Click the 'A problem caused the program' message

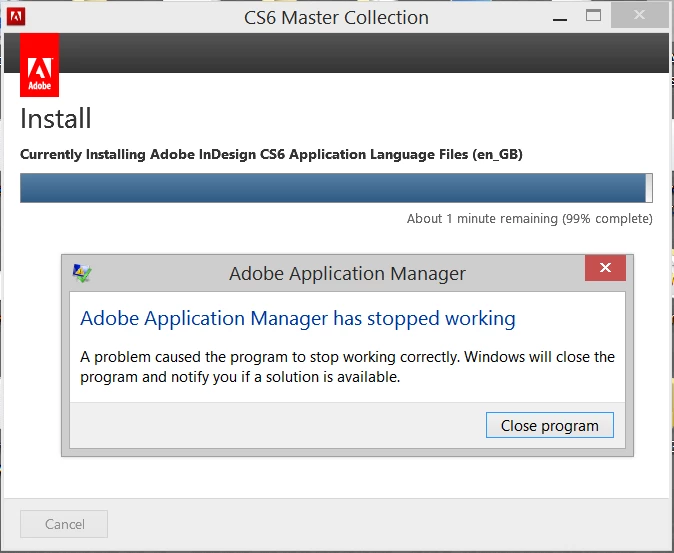pyautogui.click(x=347, y=367)
